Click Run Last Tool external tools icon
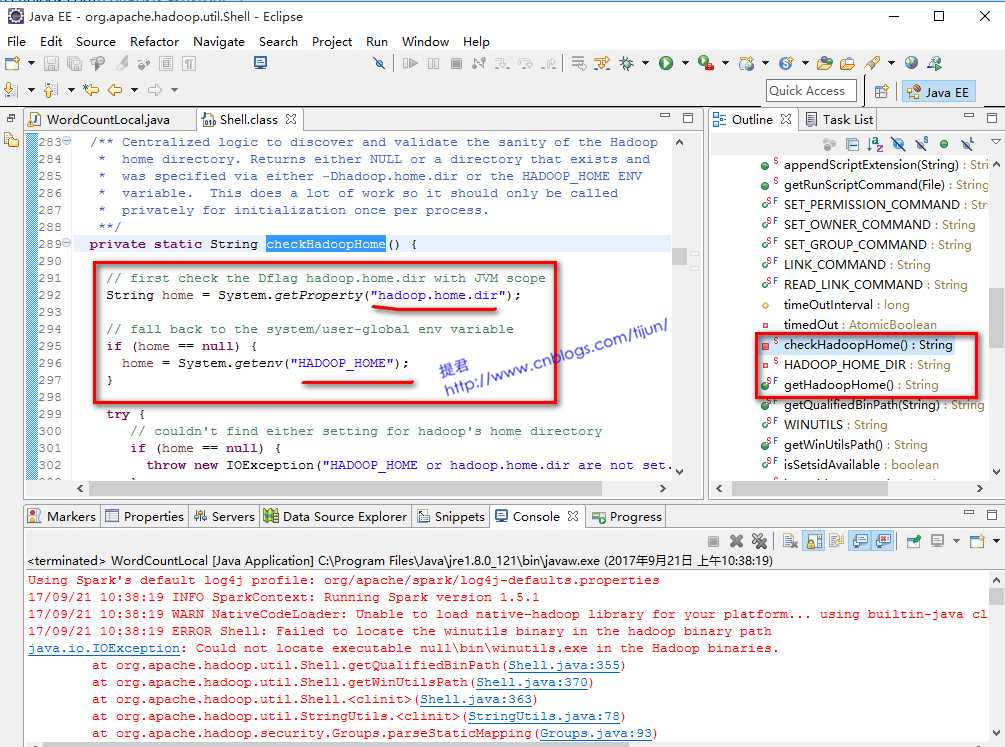 [x=706, y=63]
